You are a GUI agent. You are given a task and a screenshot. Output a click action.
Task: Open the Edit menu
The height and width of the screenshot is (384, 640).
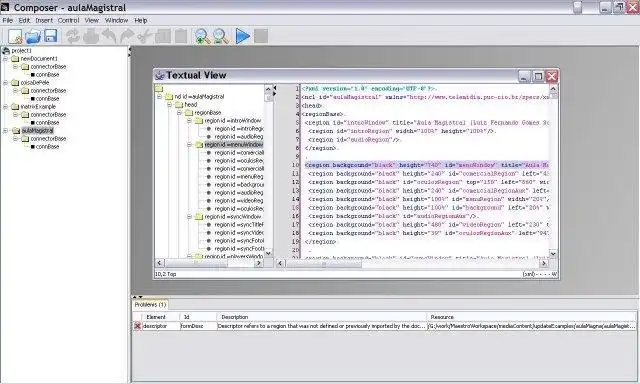tap(24, 20)
